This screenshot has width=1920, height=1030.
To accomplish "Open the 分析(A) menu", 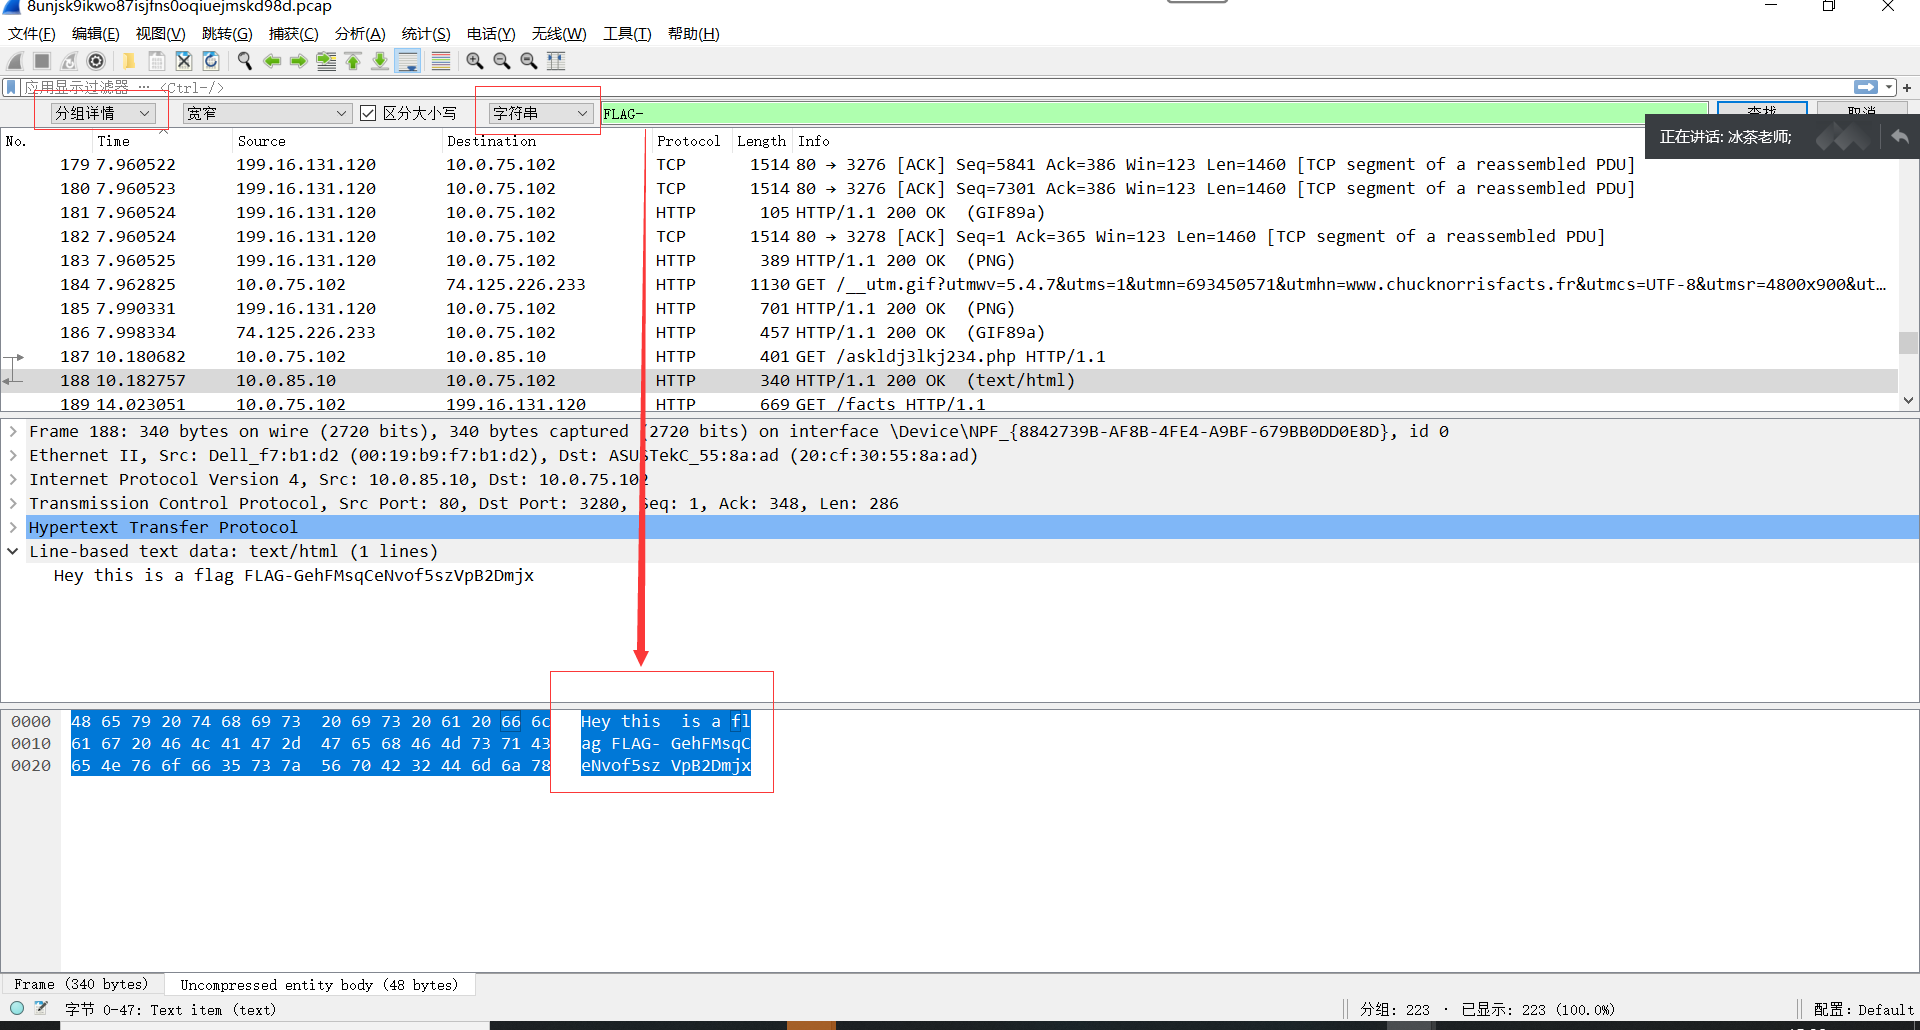I will (x=360, y=34).
